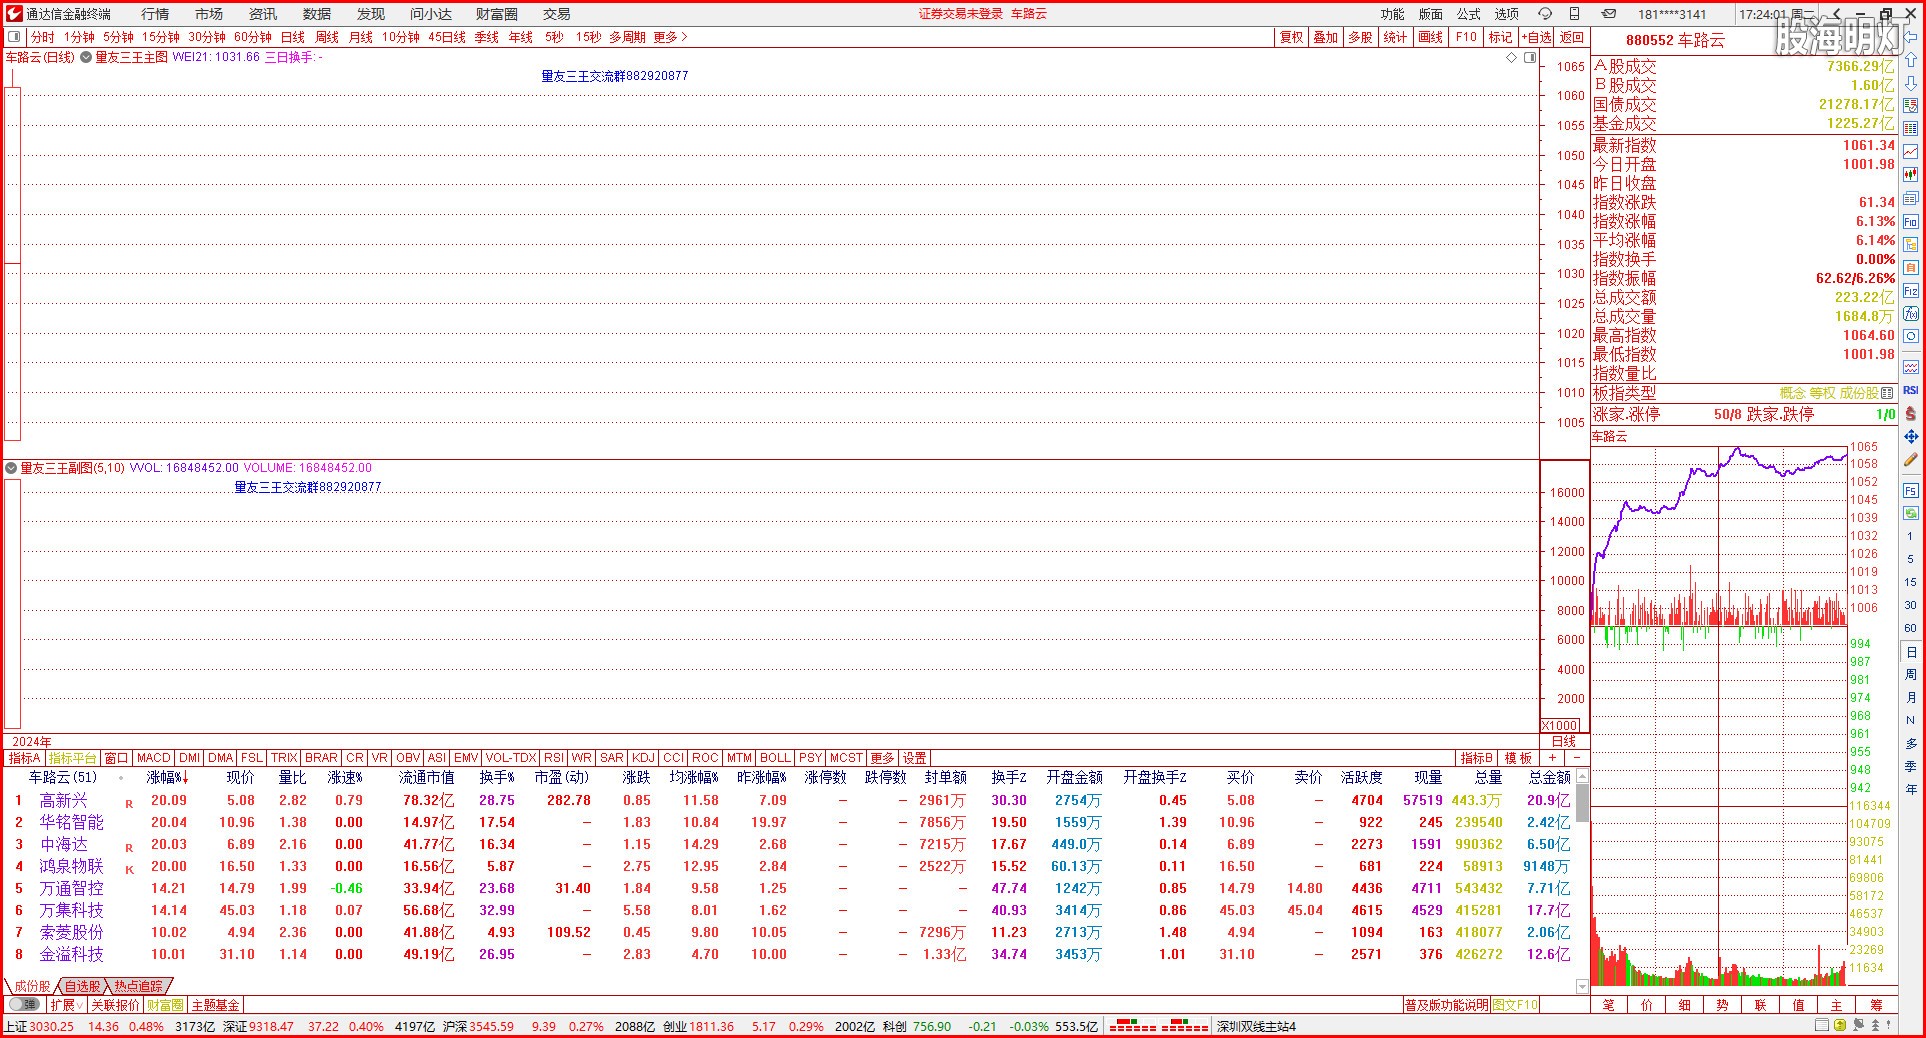Open the 指标B selector
The image size is (1926, 1038).
(x=1476, y=758)
